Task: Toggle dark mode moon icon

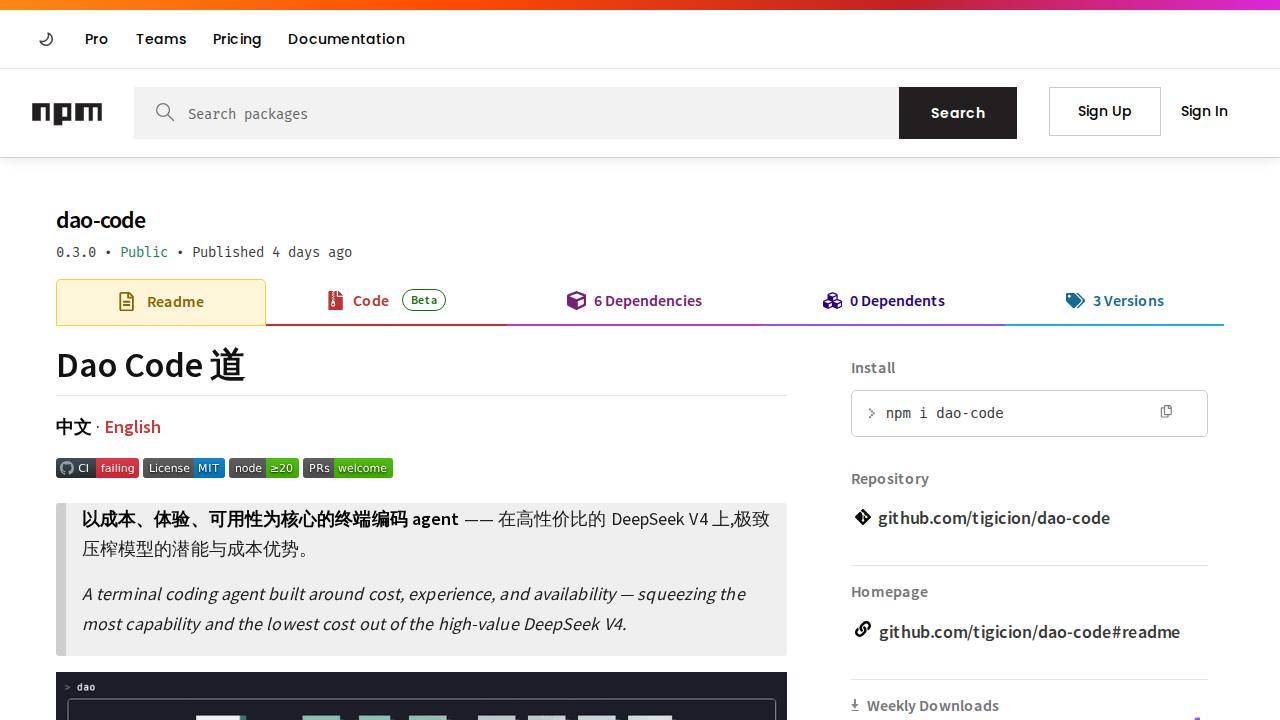Action: point(46,39)
